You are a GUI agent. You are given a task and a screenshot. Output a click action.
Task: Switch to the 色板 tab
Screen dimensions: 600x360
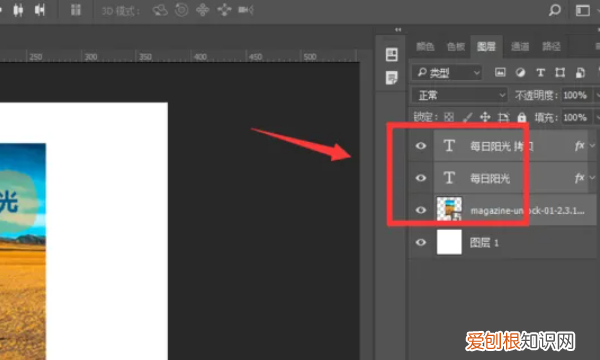point(456,47)
